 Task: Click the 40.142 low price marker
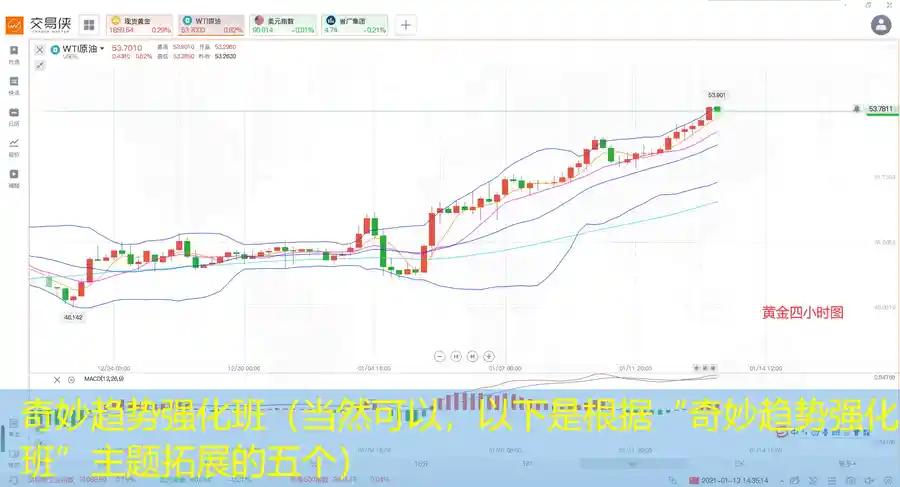[73, 317]
